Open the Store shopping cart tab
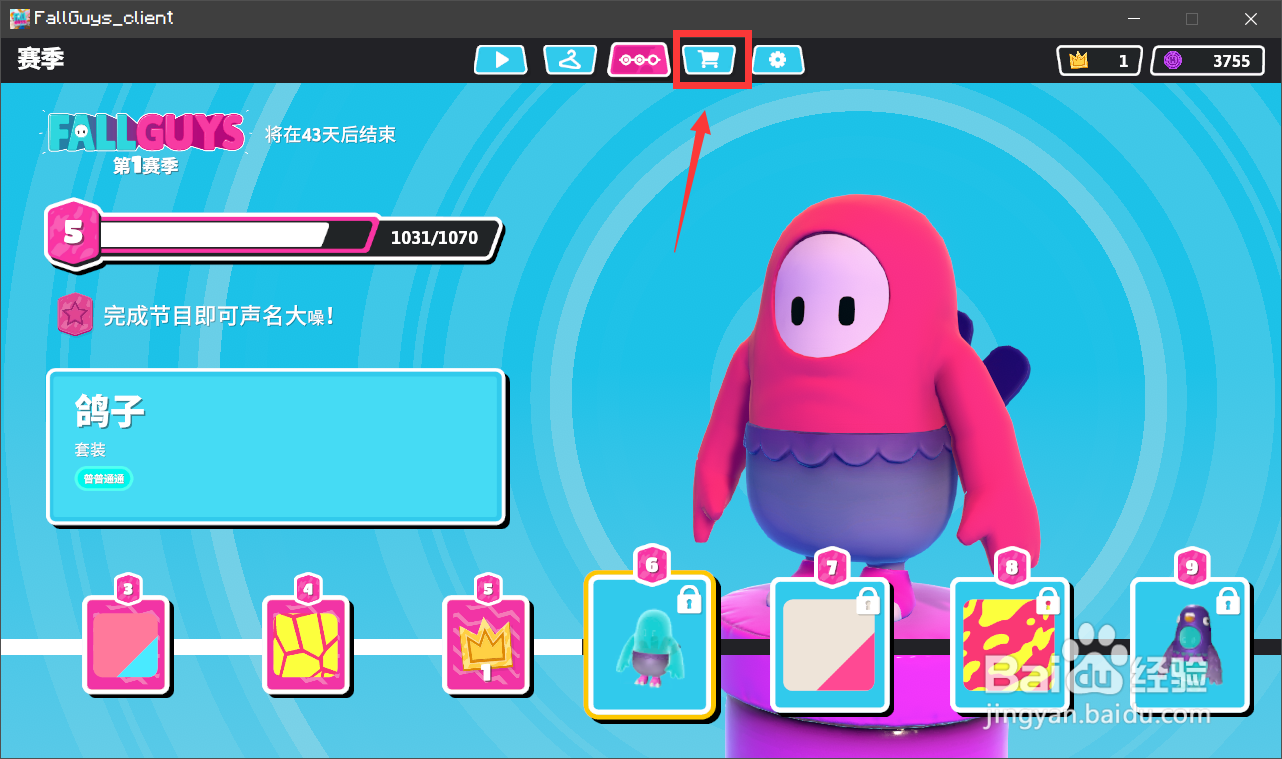Image resolution: width=1282 pixels, height=759 pixels. tap(709, 60)
